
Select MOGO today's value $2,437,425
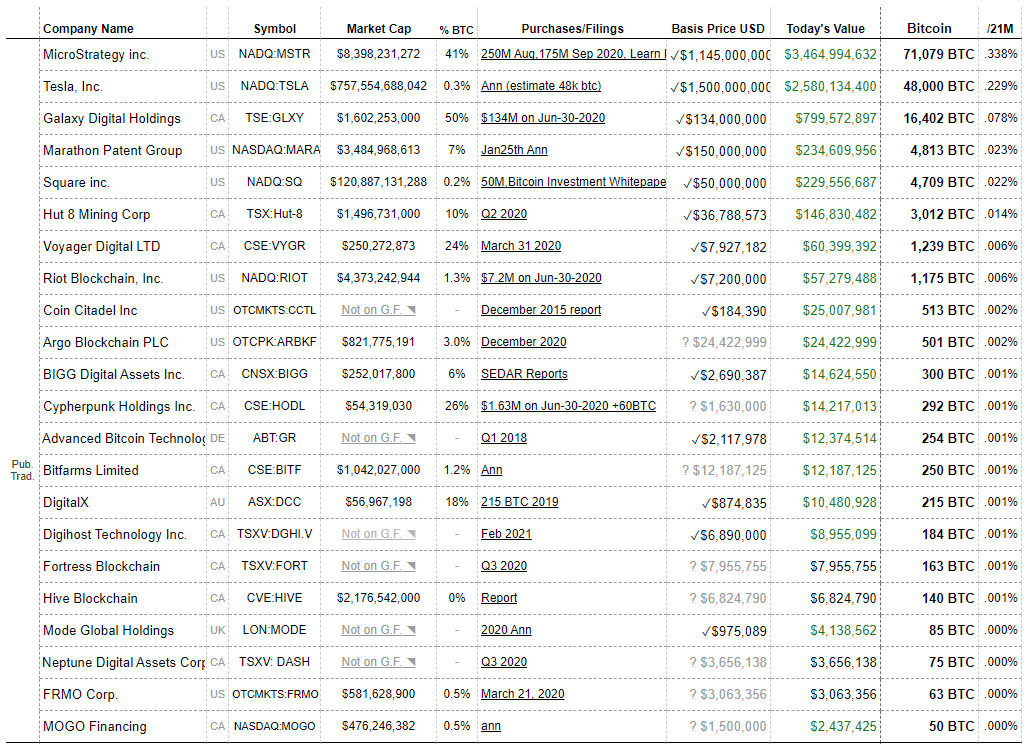(x=825, y=726)
